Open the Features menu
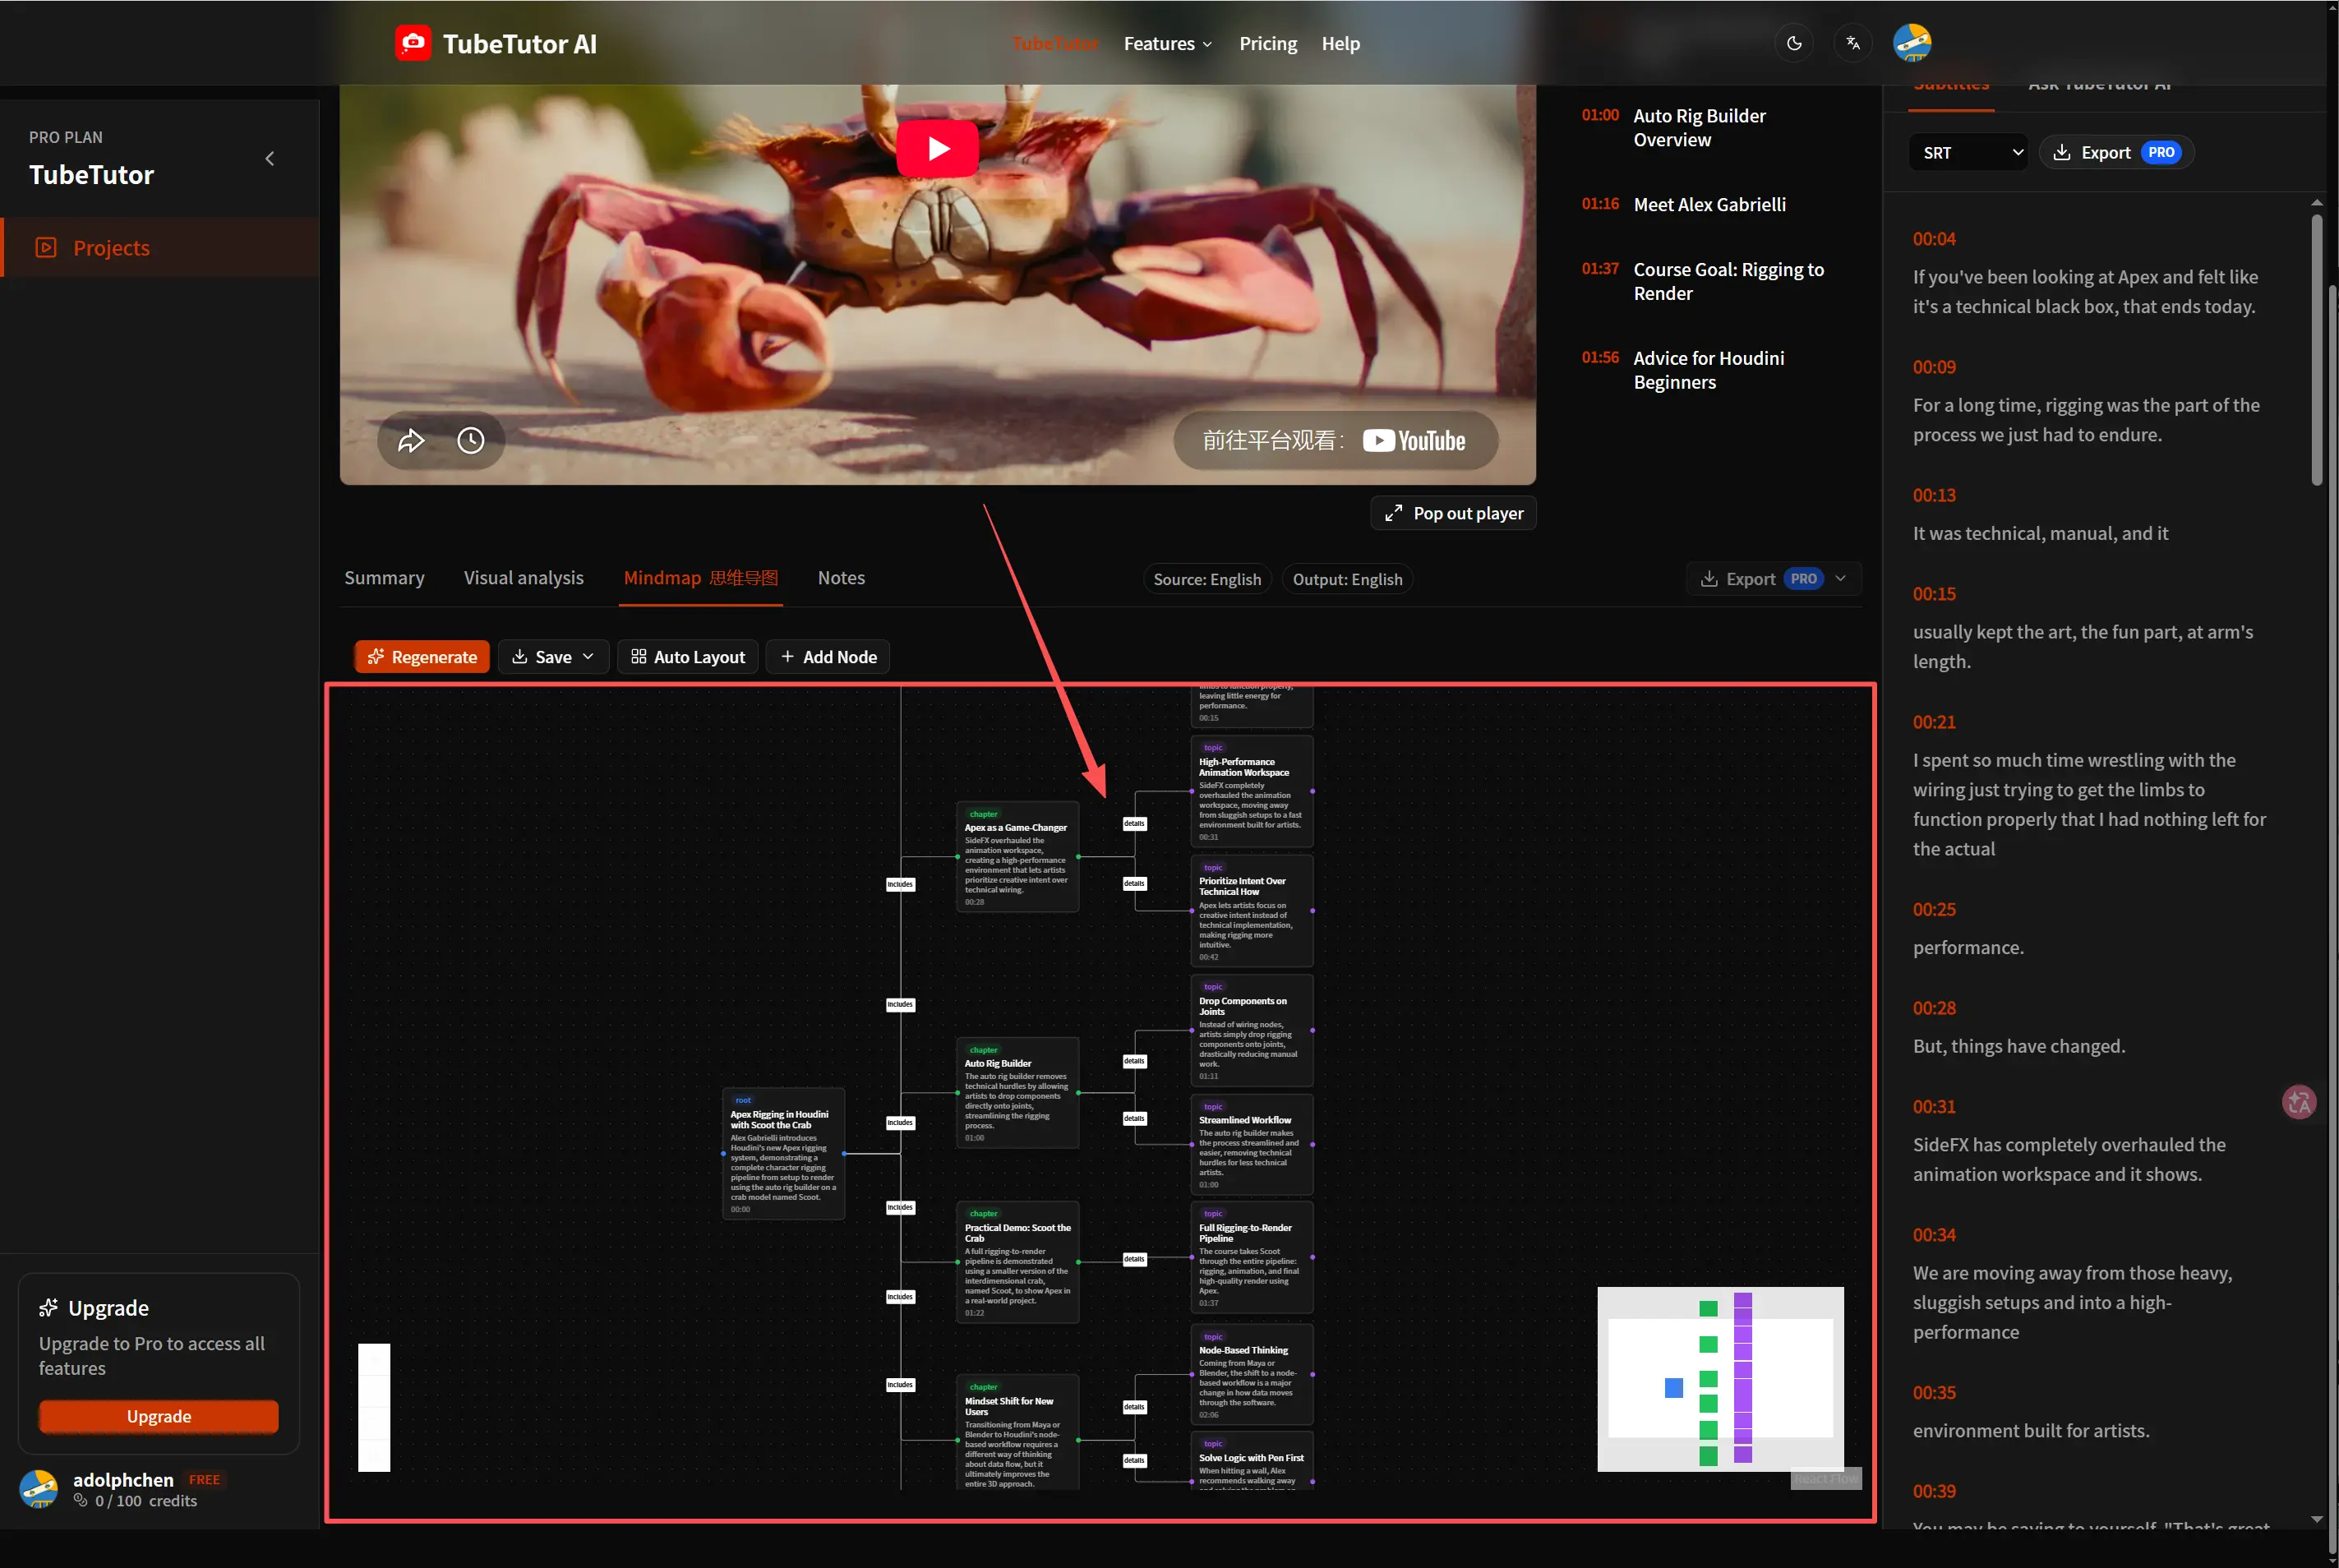2339x1568 pixels. coord(1168,43)
